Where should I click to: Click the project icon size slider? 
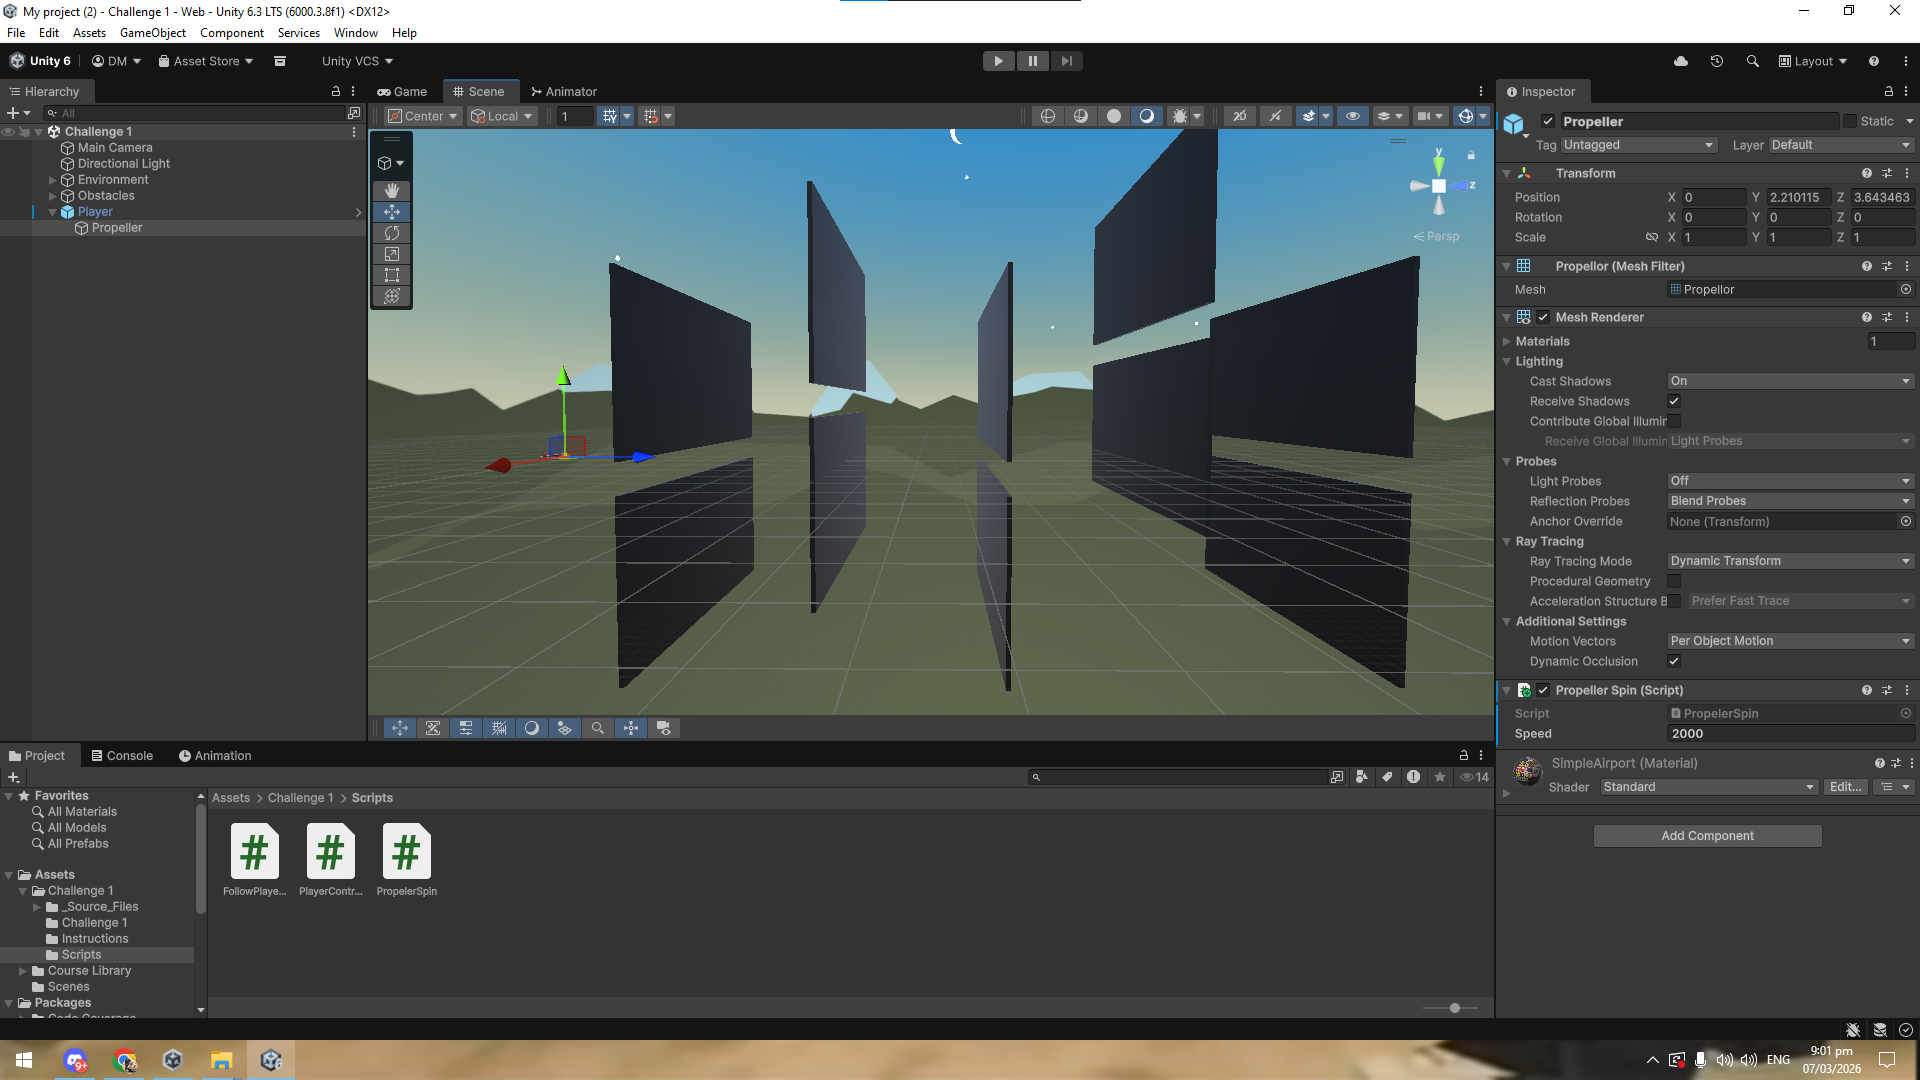coord(1455,1008)
